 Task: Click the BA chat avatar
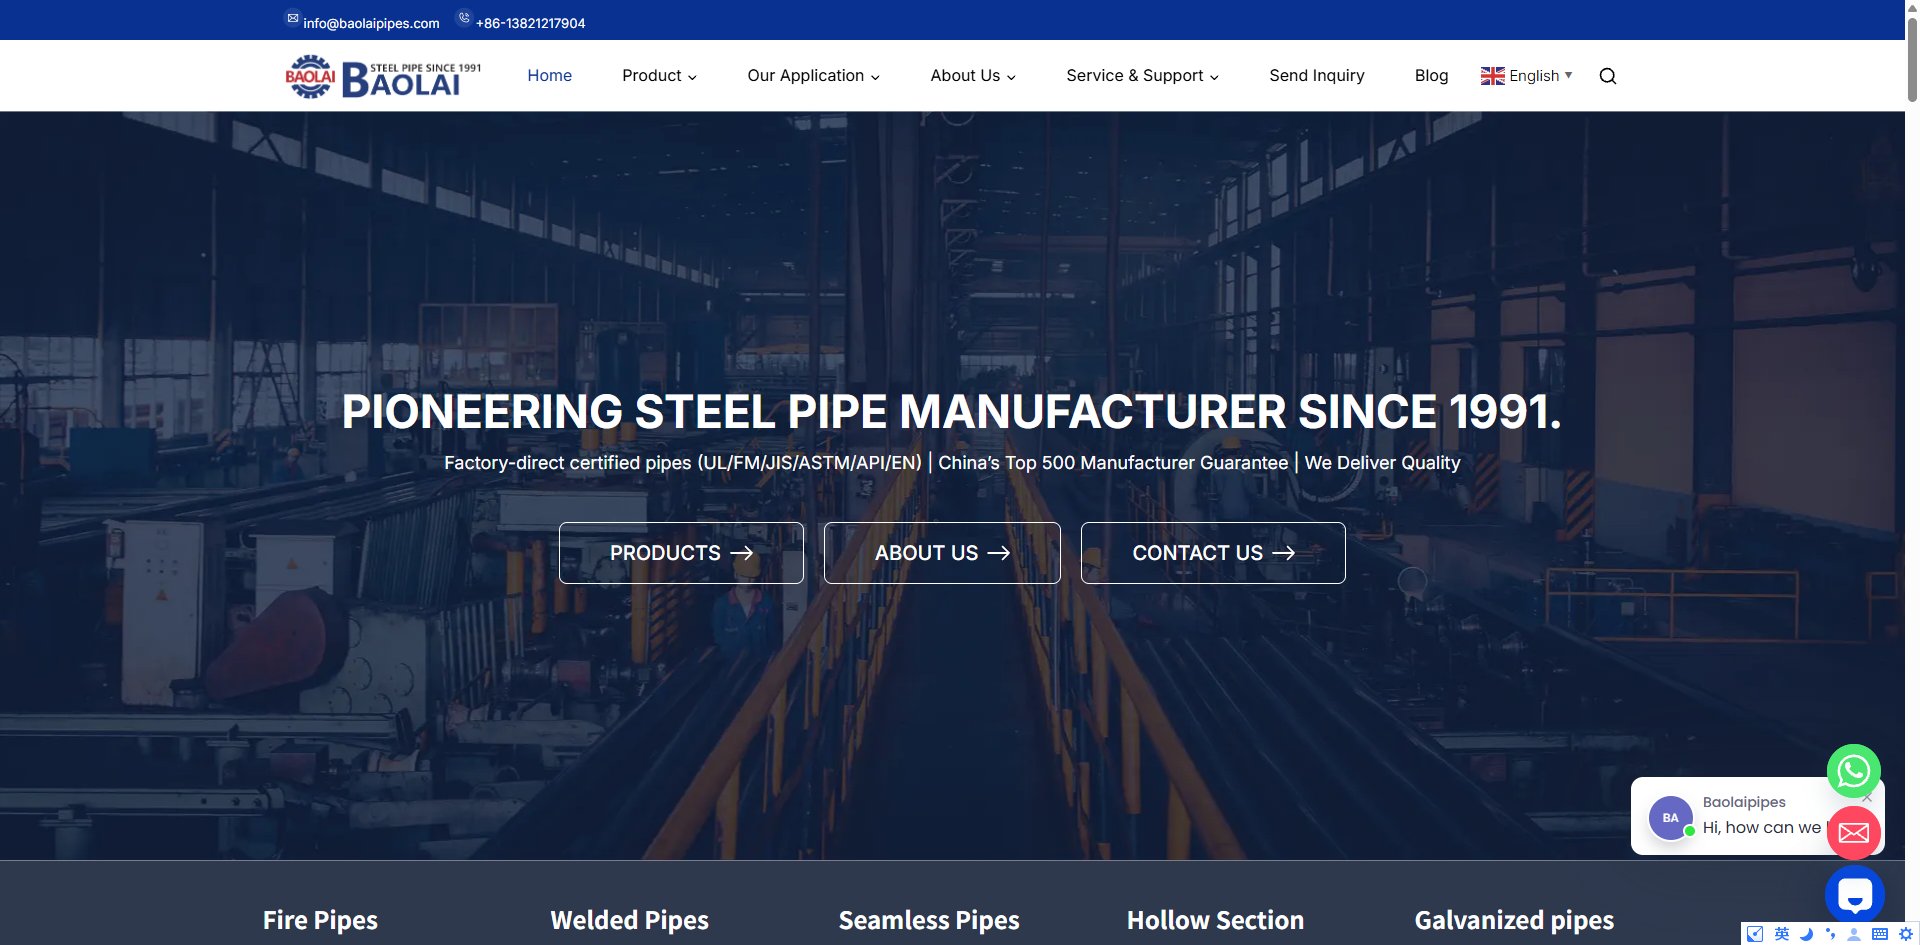(1670, 818)
